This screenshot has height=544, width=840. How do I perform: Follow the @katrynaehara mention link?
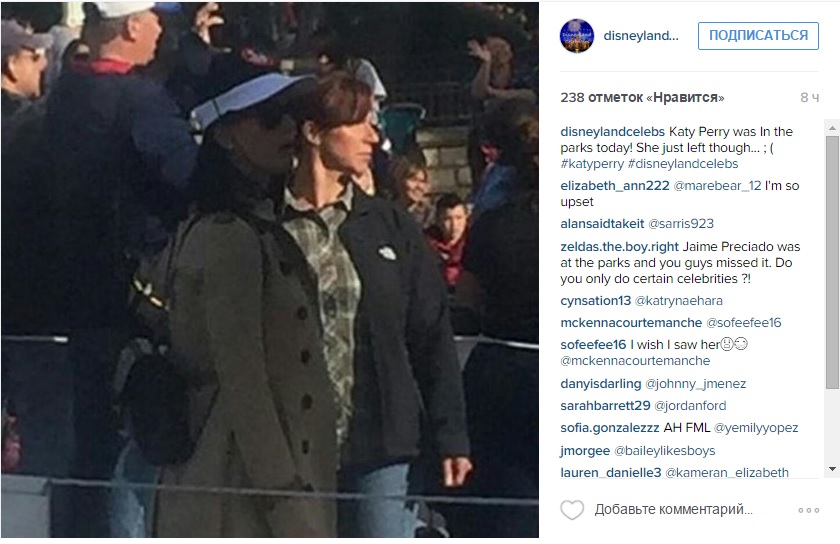[x=679, y=301]
